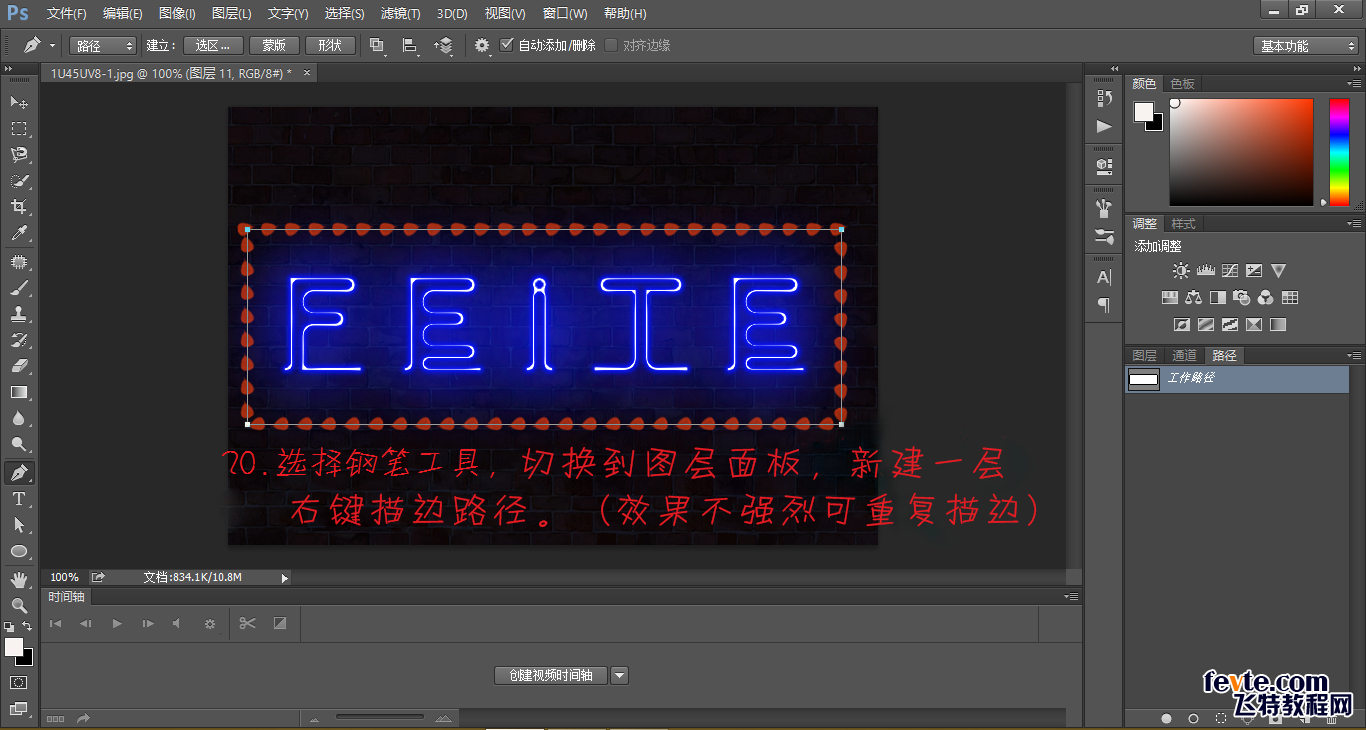The image size is (1366, 730).
Task: Click the 选区 button in the options bar
Action: click(212, 45)
